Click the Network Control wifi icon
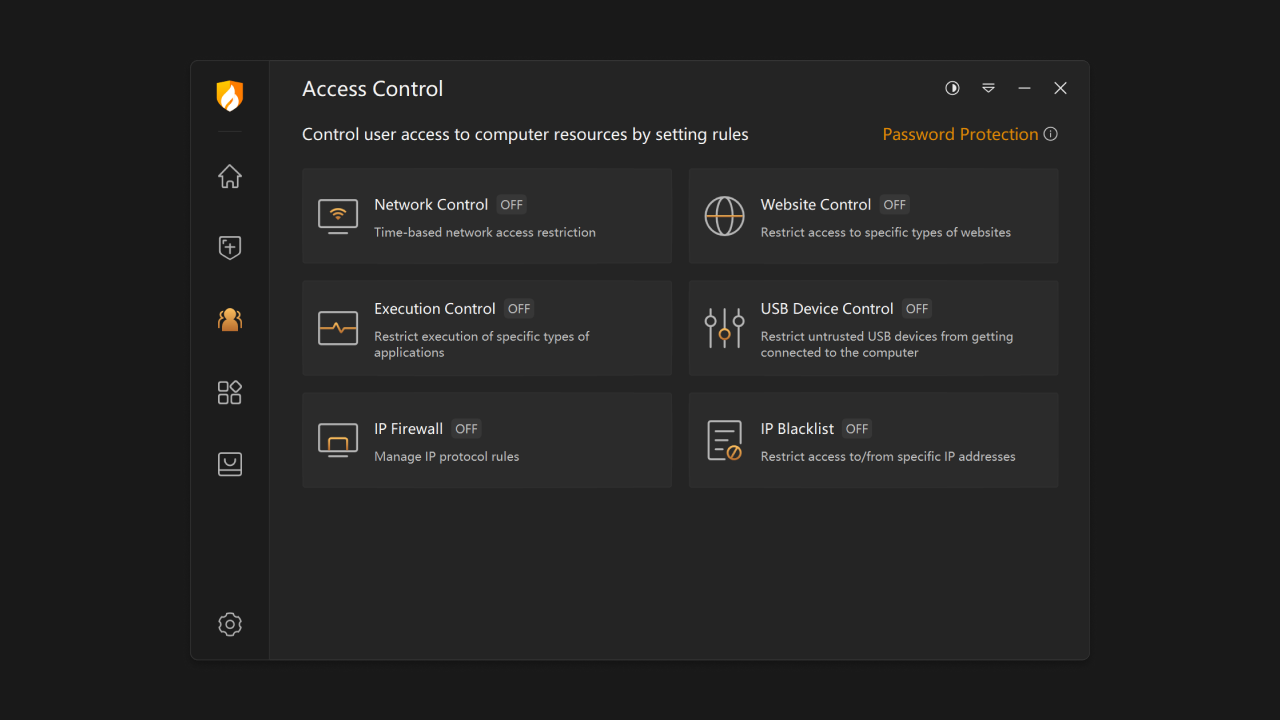This screenshot has width=1280, height=720. tap(337, 215)
